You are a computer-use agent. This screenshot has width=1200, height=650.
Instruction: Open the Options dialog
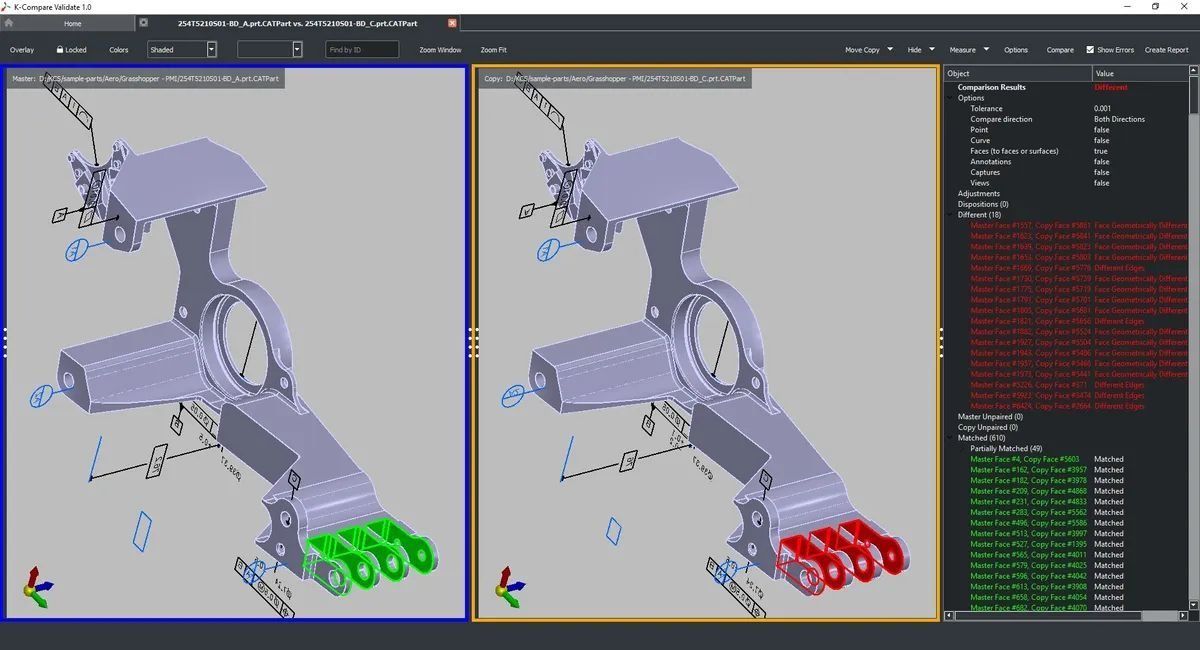[1016, 50]
